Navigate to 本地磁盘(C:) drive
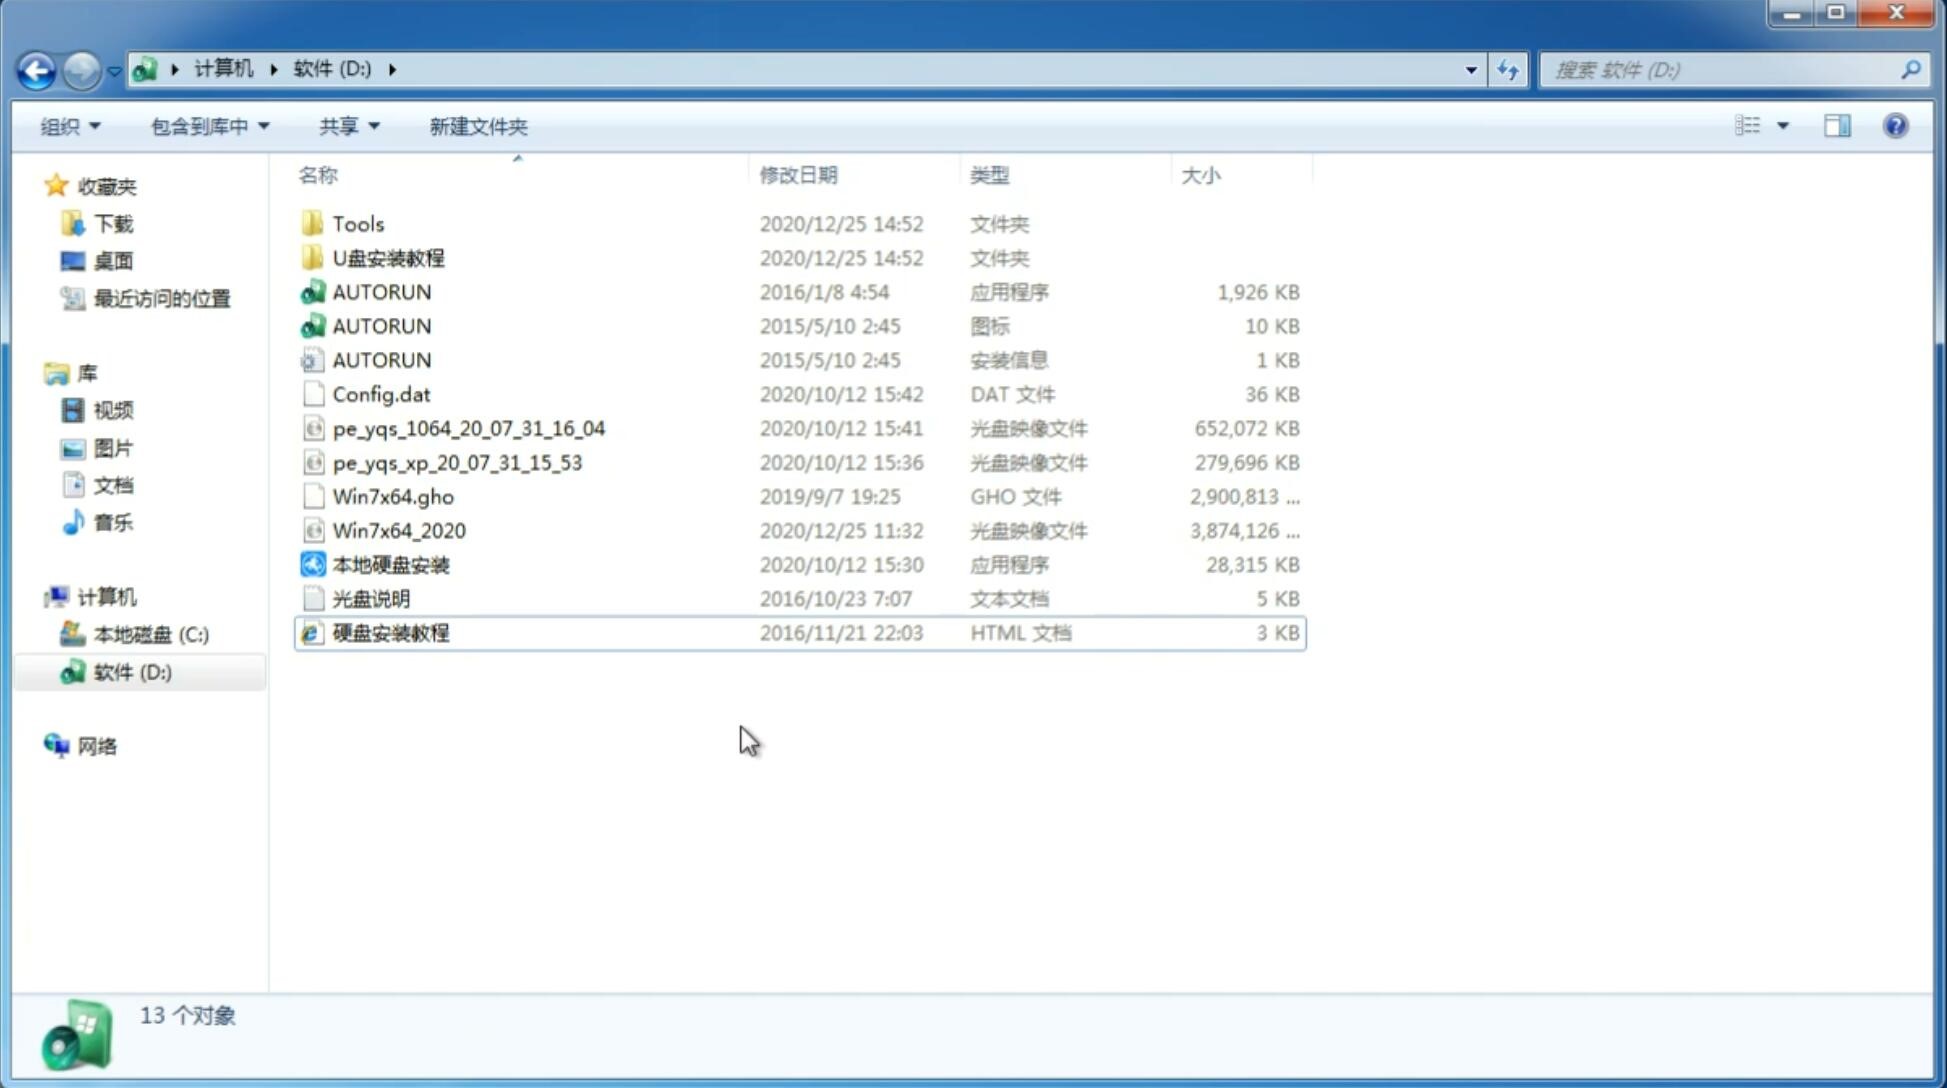Screen dimensions: 1947x1088 (x=150, y=634)
